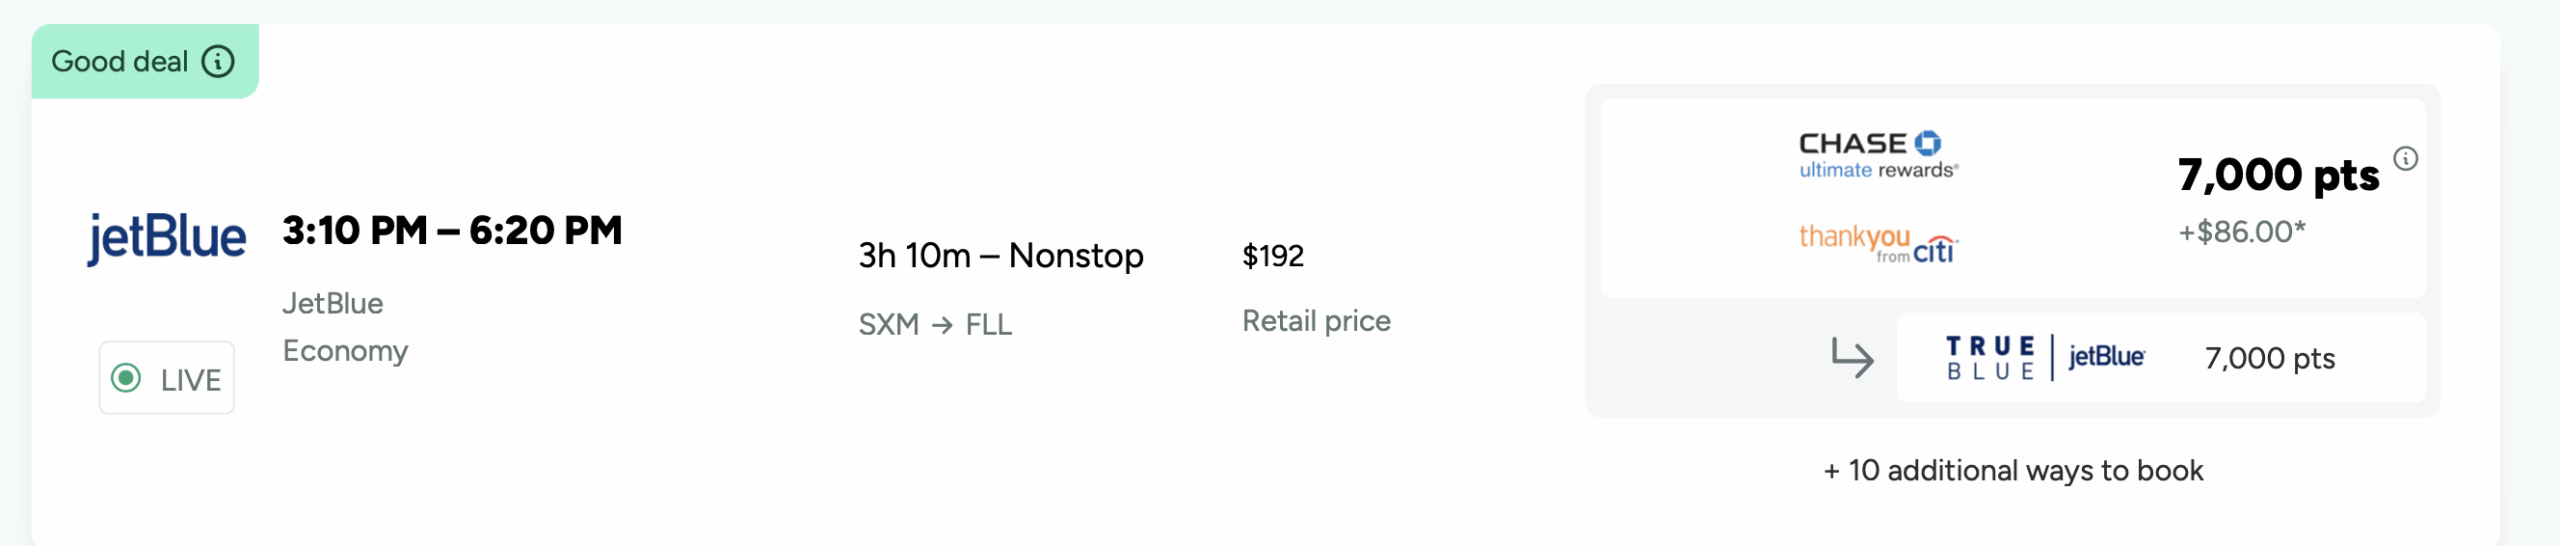This screenshot has height=546, width=2560.
Task: Select the $192 retail price
Action: [x=1273, y=256]
